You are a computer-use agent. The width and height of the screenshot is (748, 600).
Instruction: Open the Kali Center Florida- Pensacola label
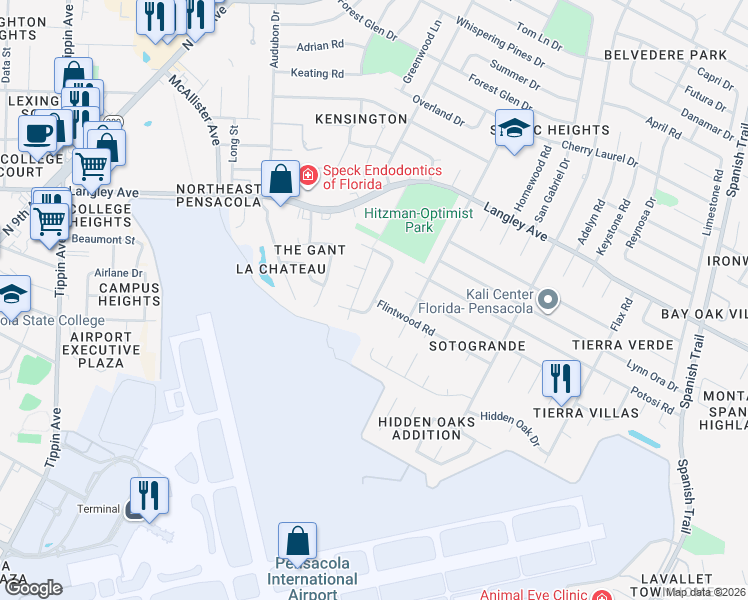pos(475,301)
